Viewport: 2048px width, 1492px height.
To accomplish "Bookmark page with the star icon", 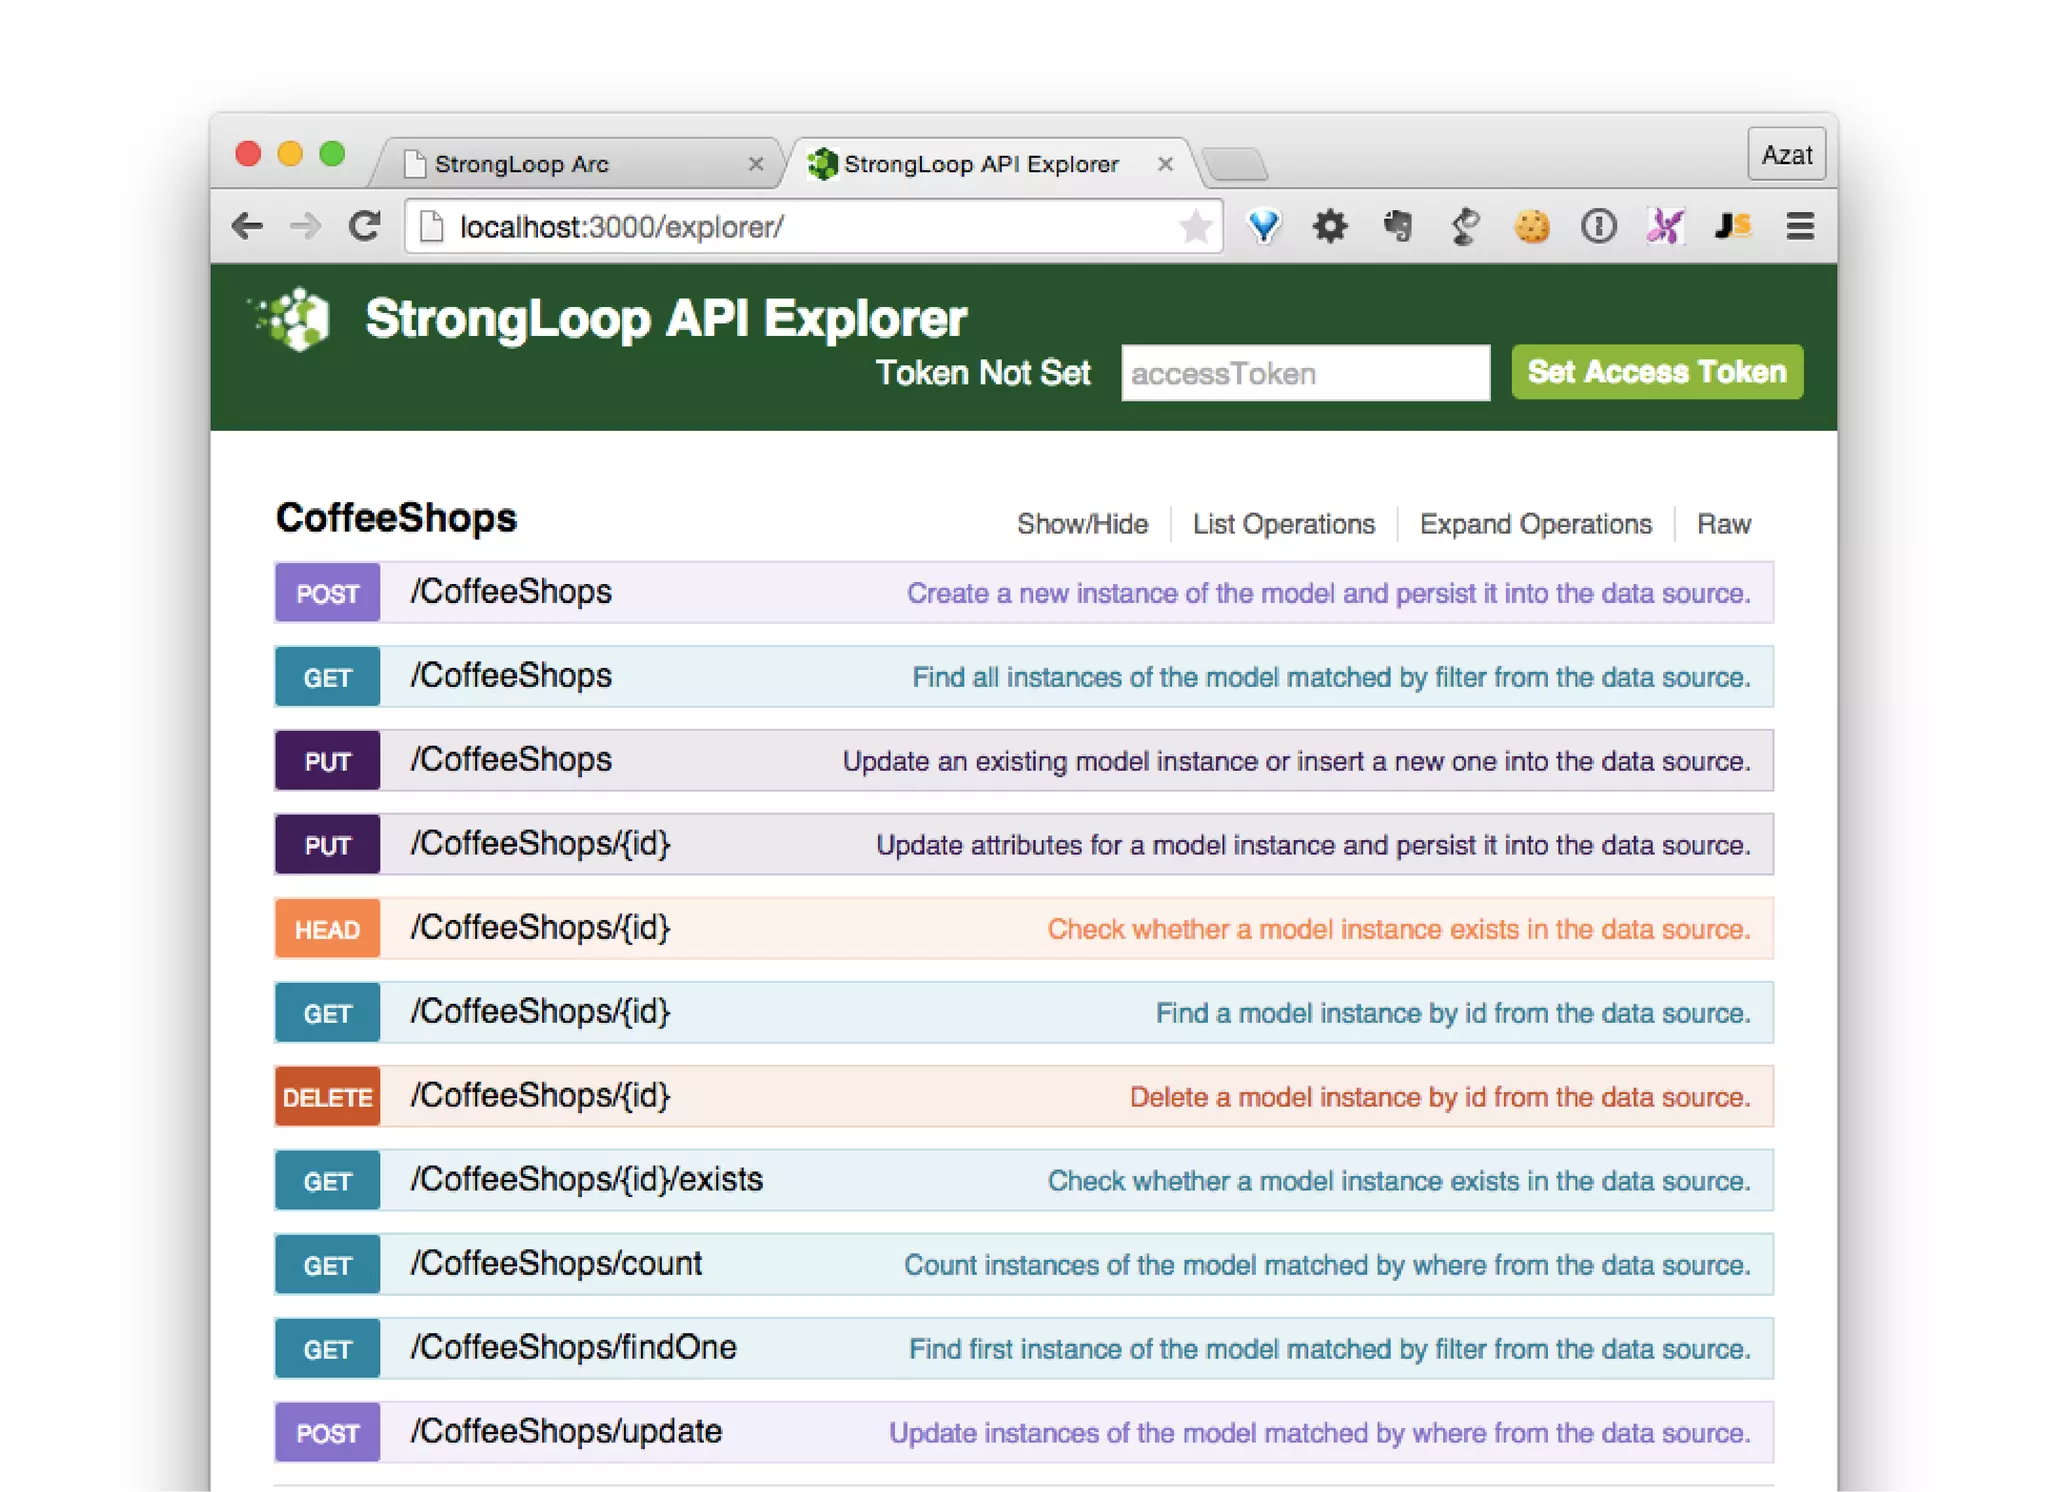I will coord(1195,227).
